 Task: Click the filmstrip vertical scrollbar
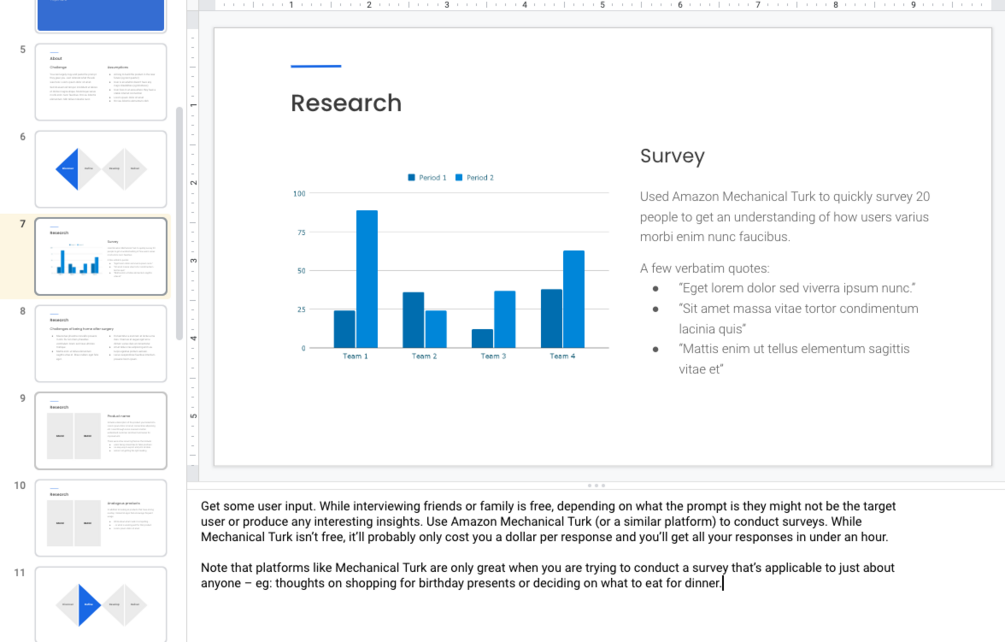tap(179, 223)
